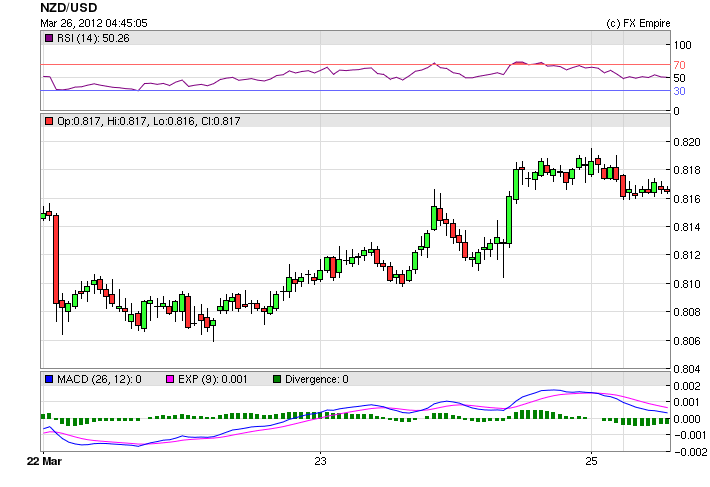Click the RSI axis value 50
710x487 pixels.
coord(679,78)
